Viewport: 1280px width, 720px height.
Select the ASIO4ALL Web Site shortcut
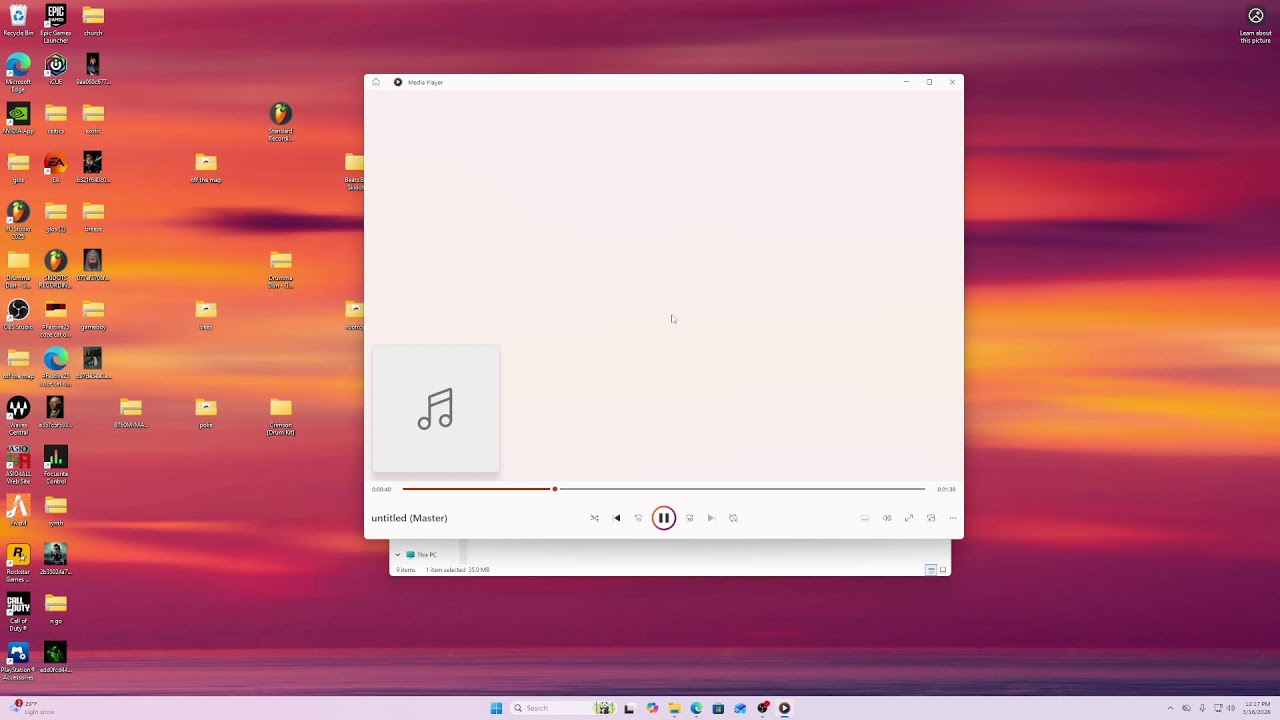(18, 464)
